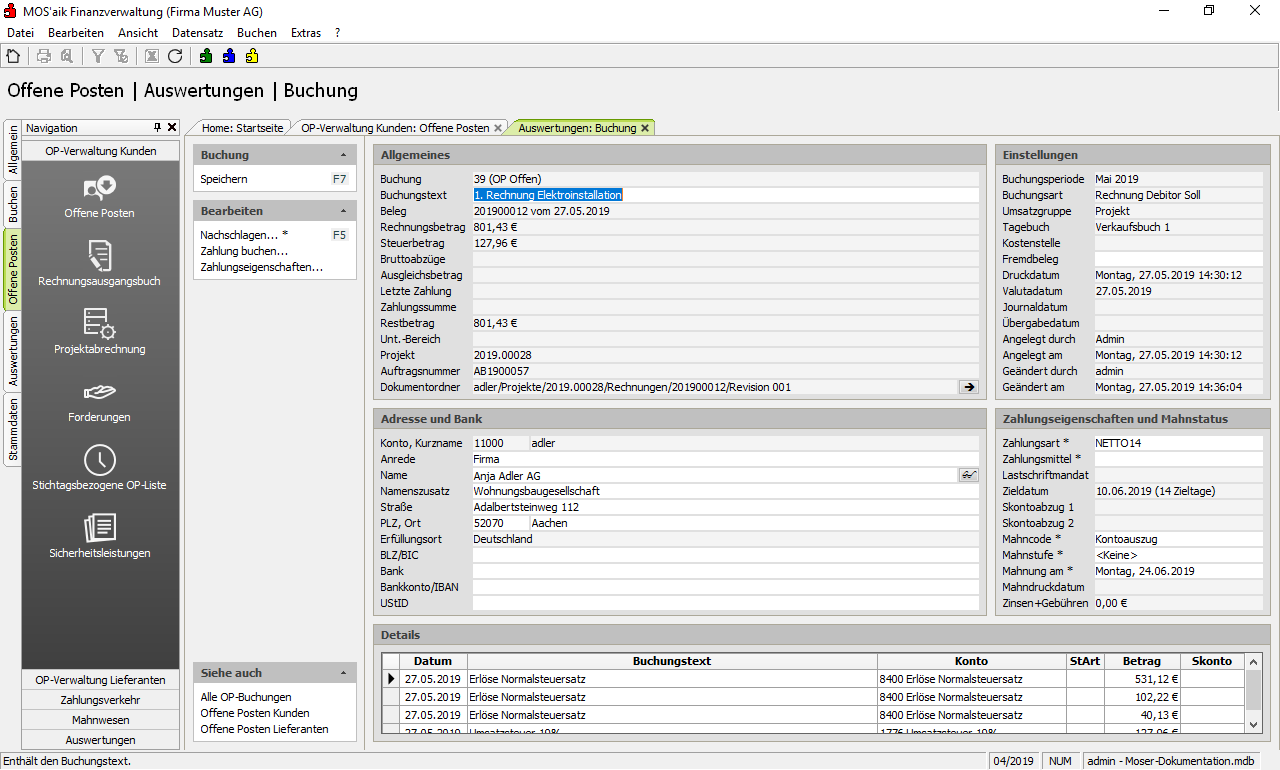Click Speichern to save the booking

(x=224, y=179)
